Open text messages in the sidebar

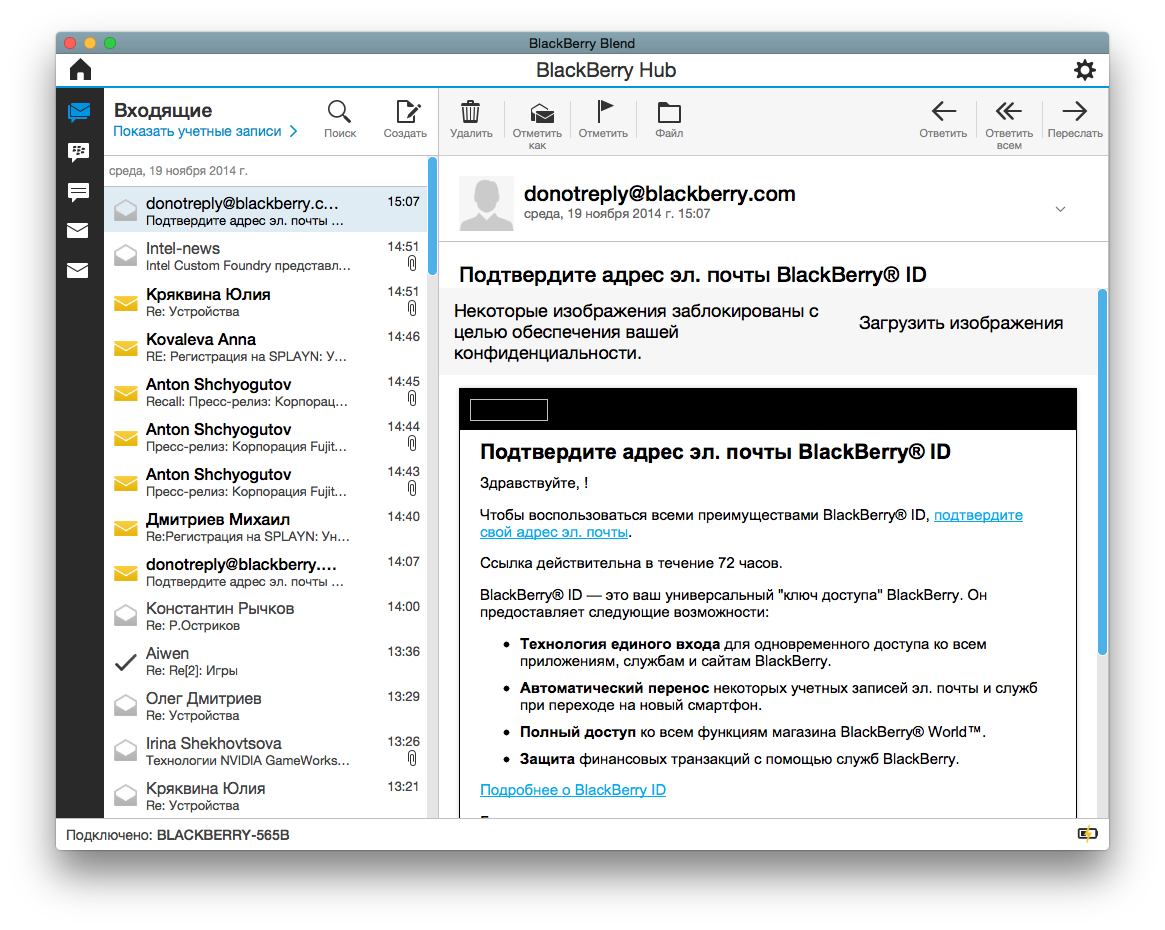78,192
